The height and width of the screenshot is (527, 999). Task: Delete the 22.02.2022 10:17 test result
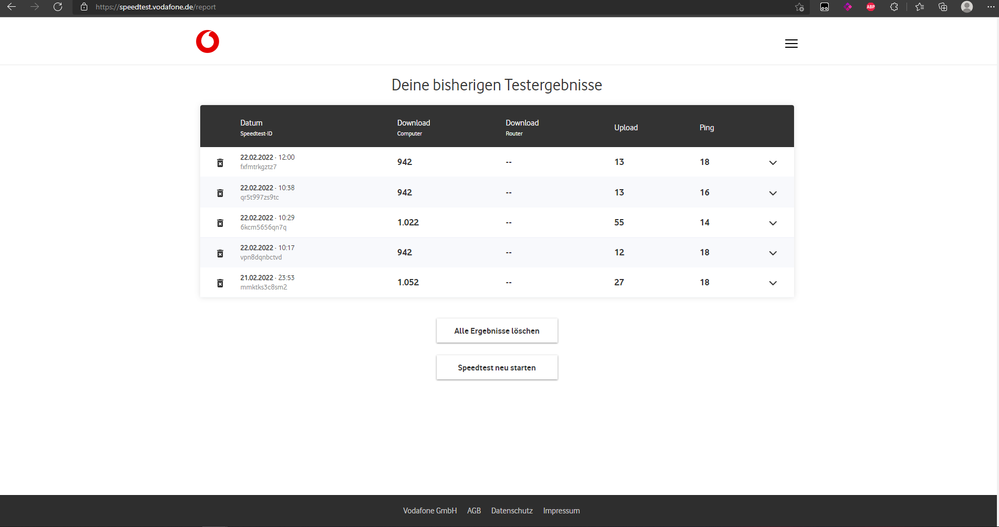coord(220,253)
